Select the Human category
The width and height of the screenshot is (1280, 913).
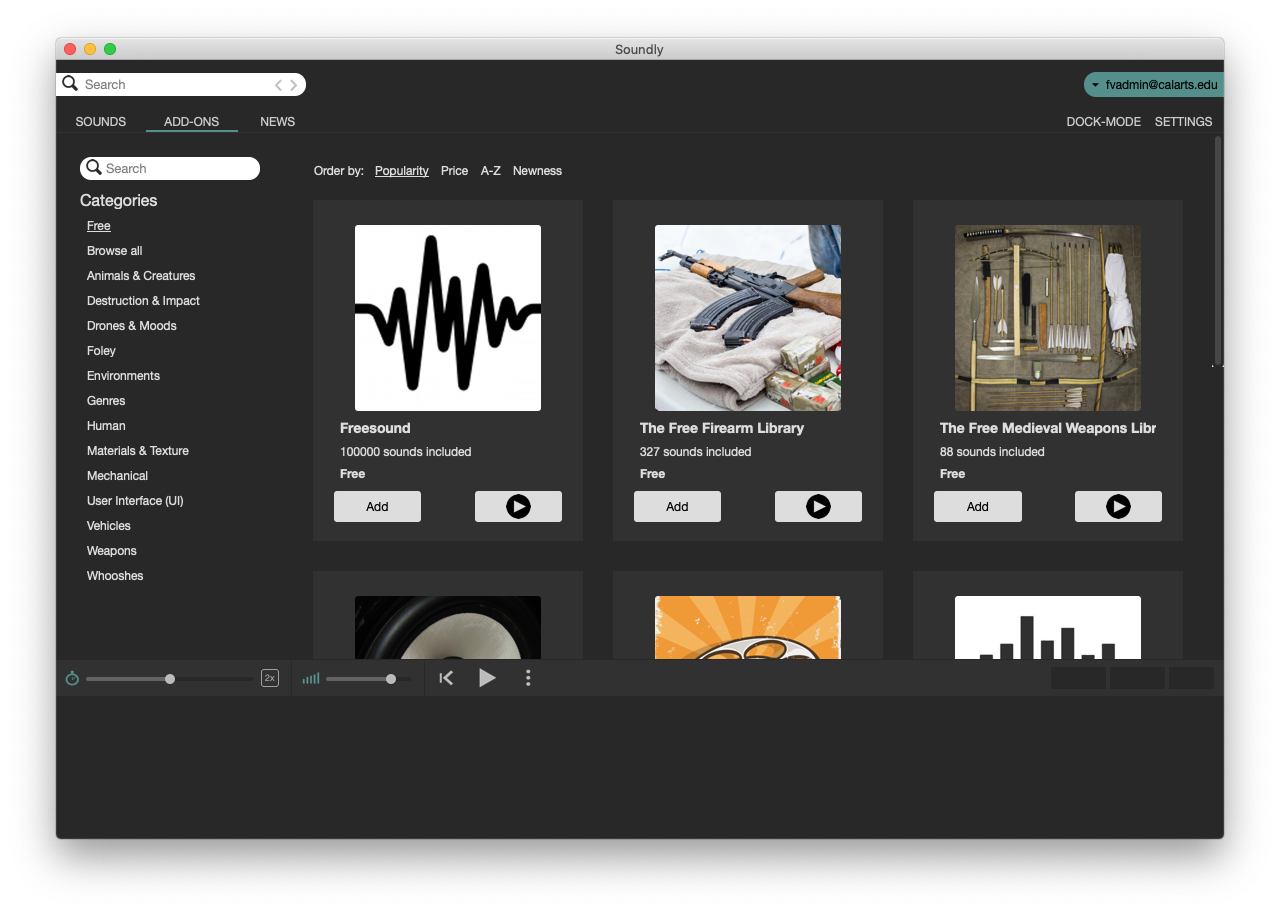coord(106,426)
